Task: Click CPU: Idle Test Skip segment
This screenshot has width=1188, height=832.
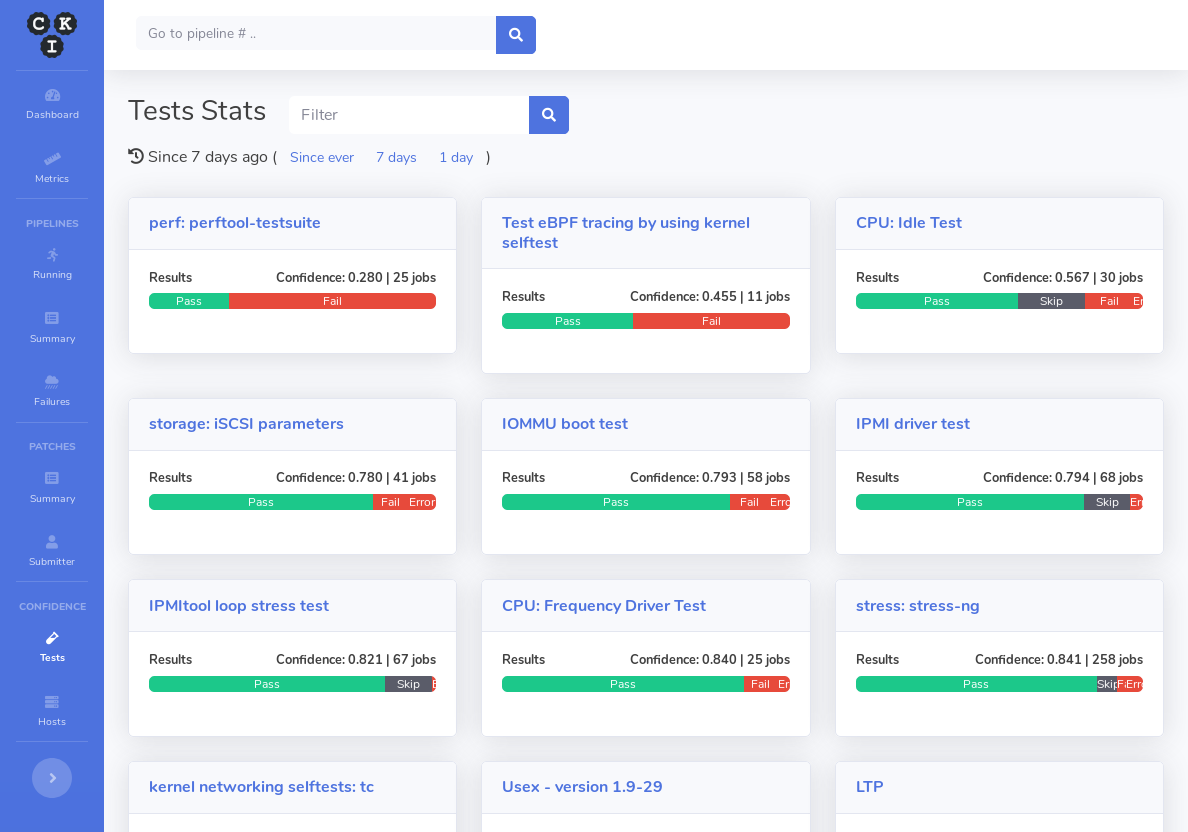Action: [1051, 301]
